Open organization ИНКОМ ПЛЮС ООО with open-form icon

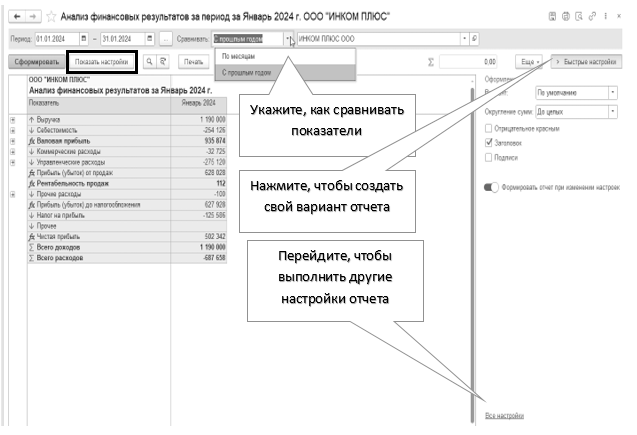pos(474,39)
